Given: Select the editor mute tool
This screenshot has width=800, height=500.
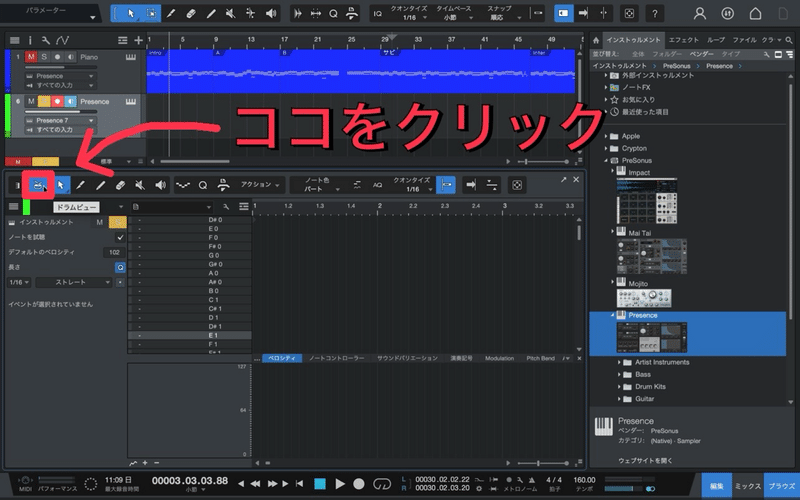Looking at the screenshot, I should click(x=140, y=185).
